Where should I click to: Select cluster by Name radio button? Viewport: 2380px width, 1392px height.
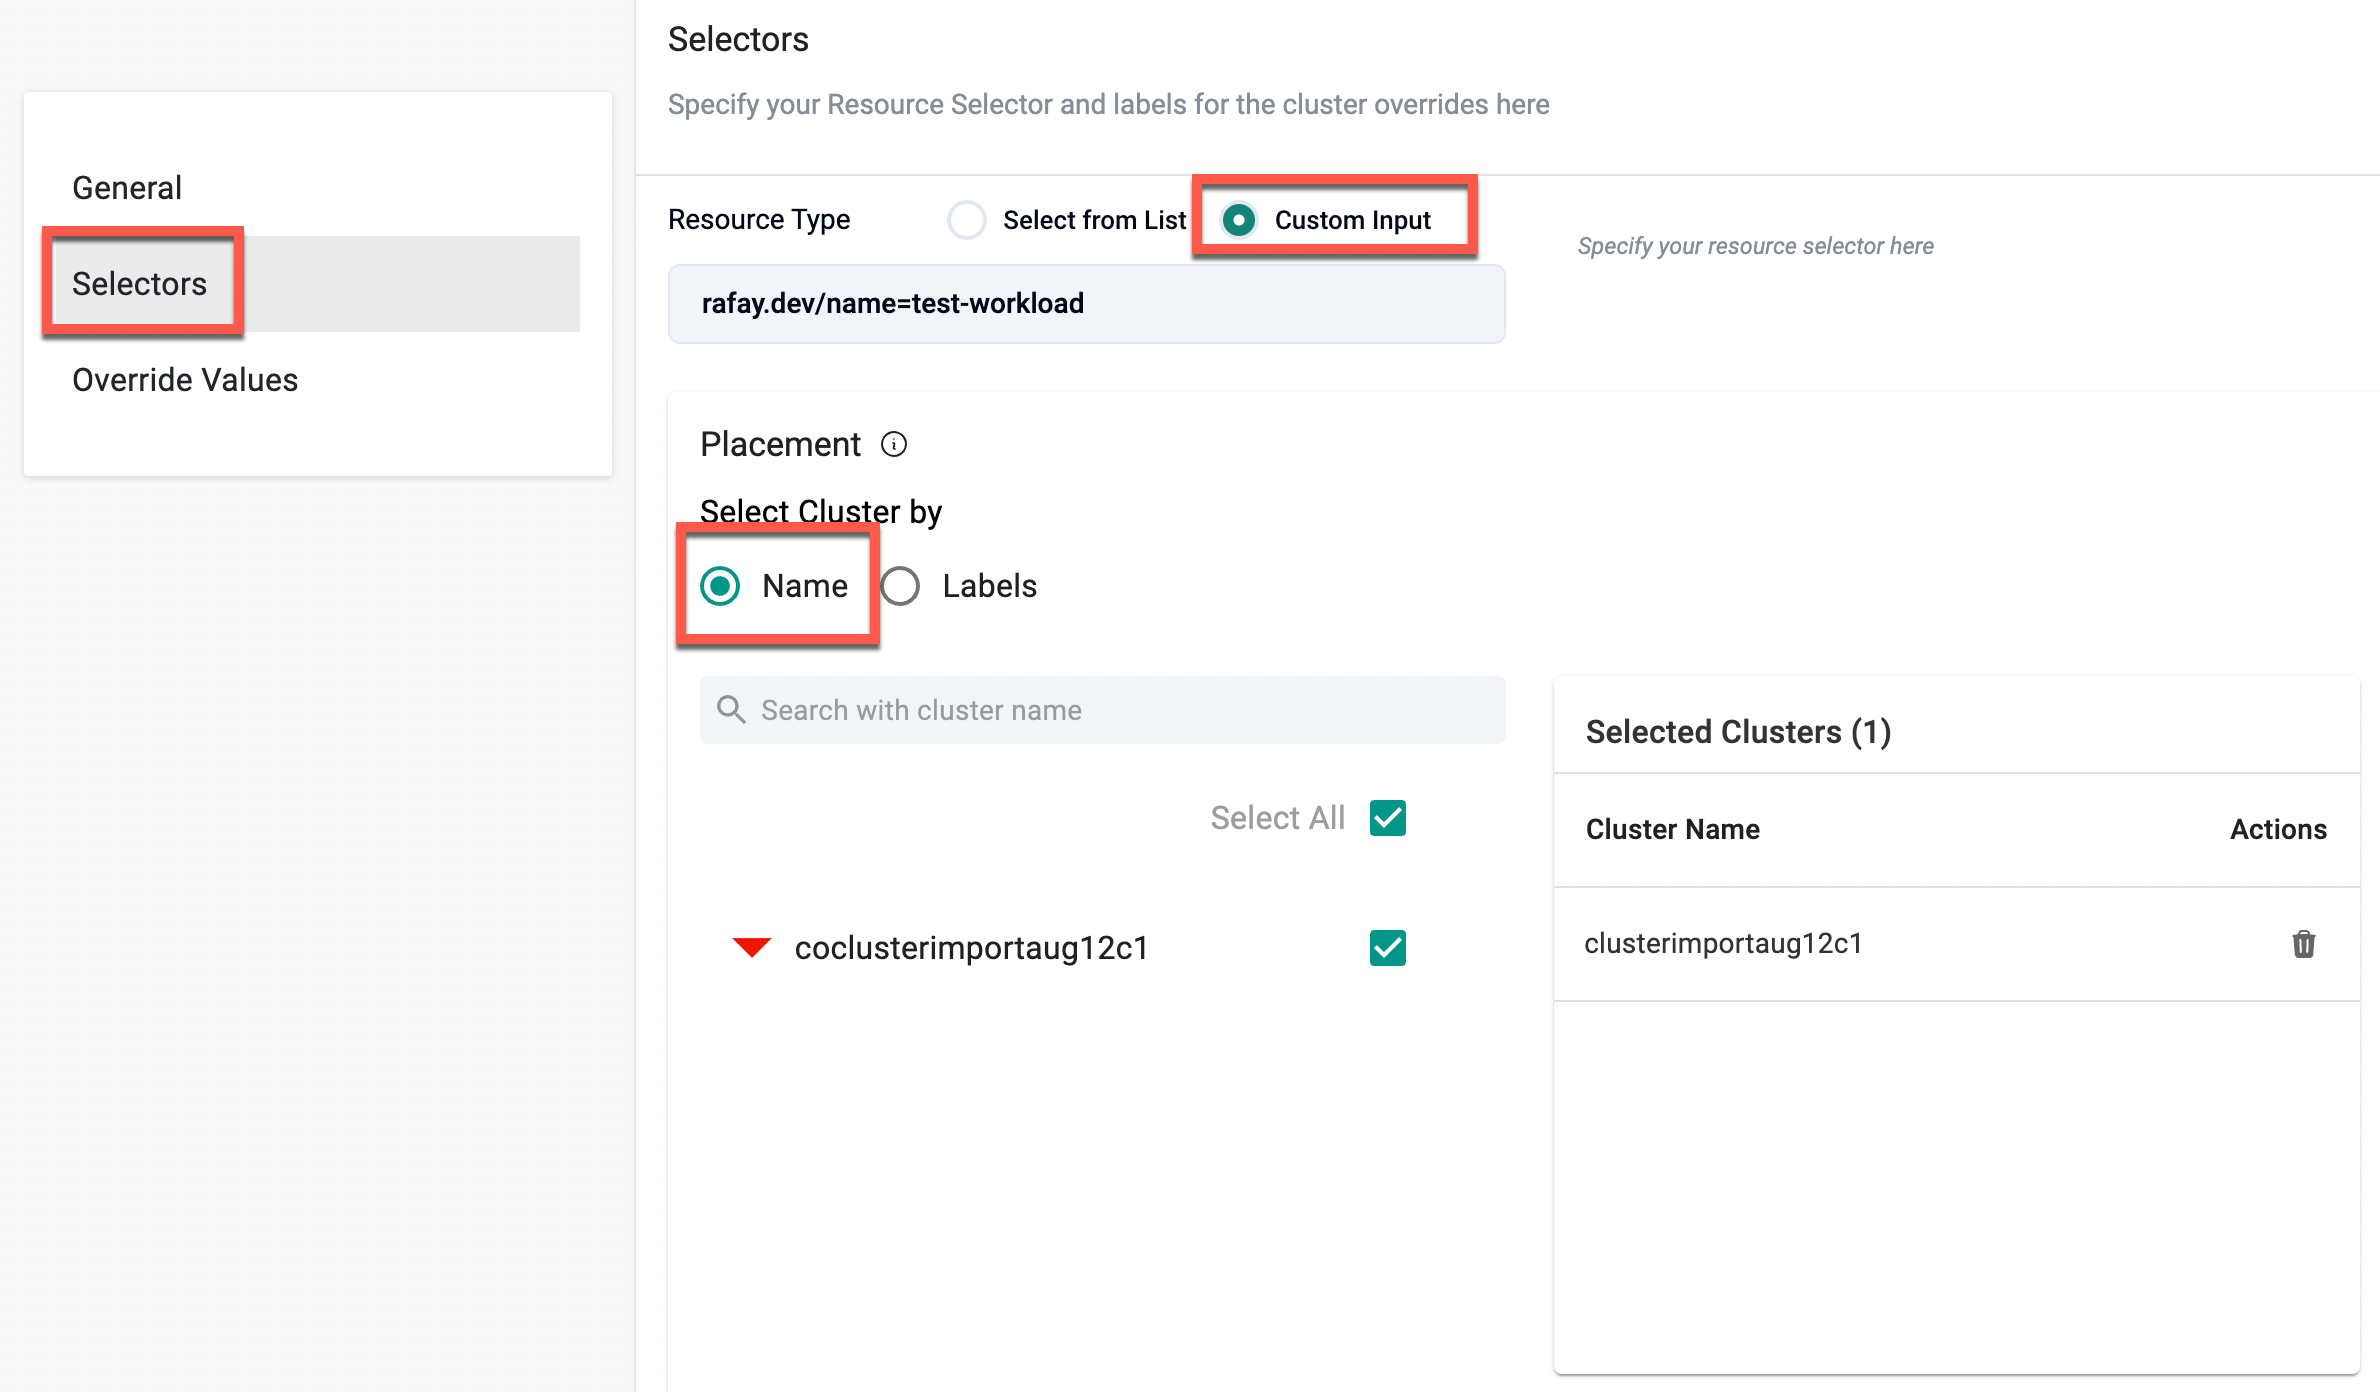(720, 586)
